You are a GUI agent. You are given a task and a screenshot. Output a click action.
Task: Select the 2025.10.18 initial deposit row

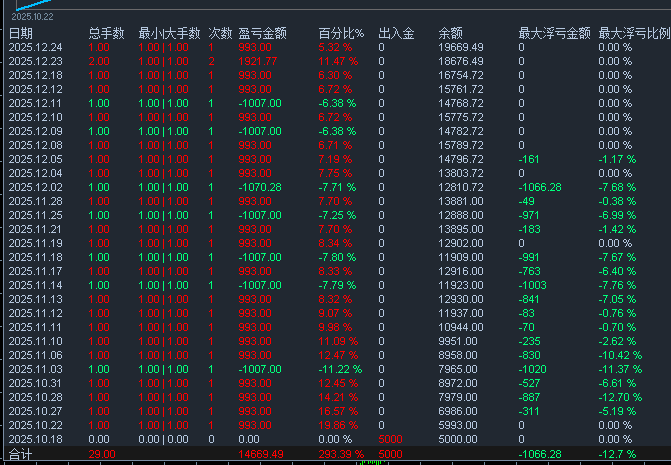coord(35,439)
